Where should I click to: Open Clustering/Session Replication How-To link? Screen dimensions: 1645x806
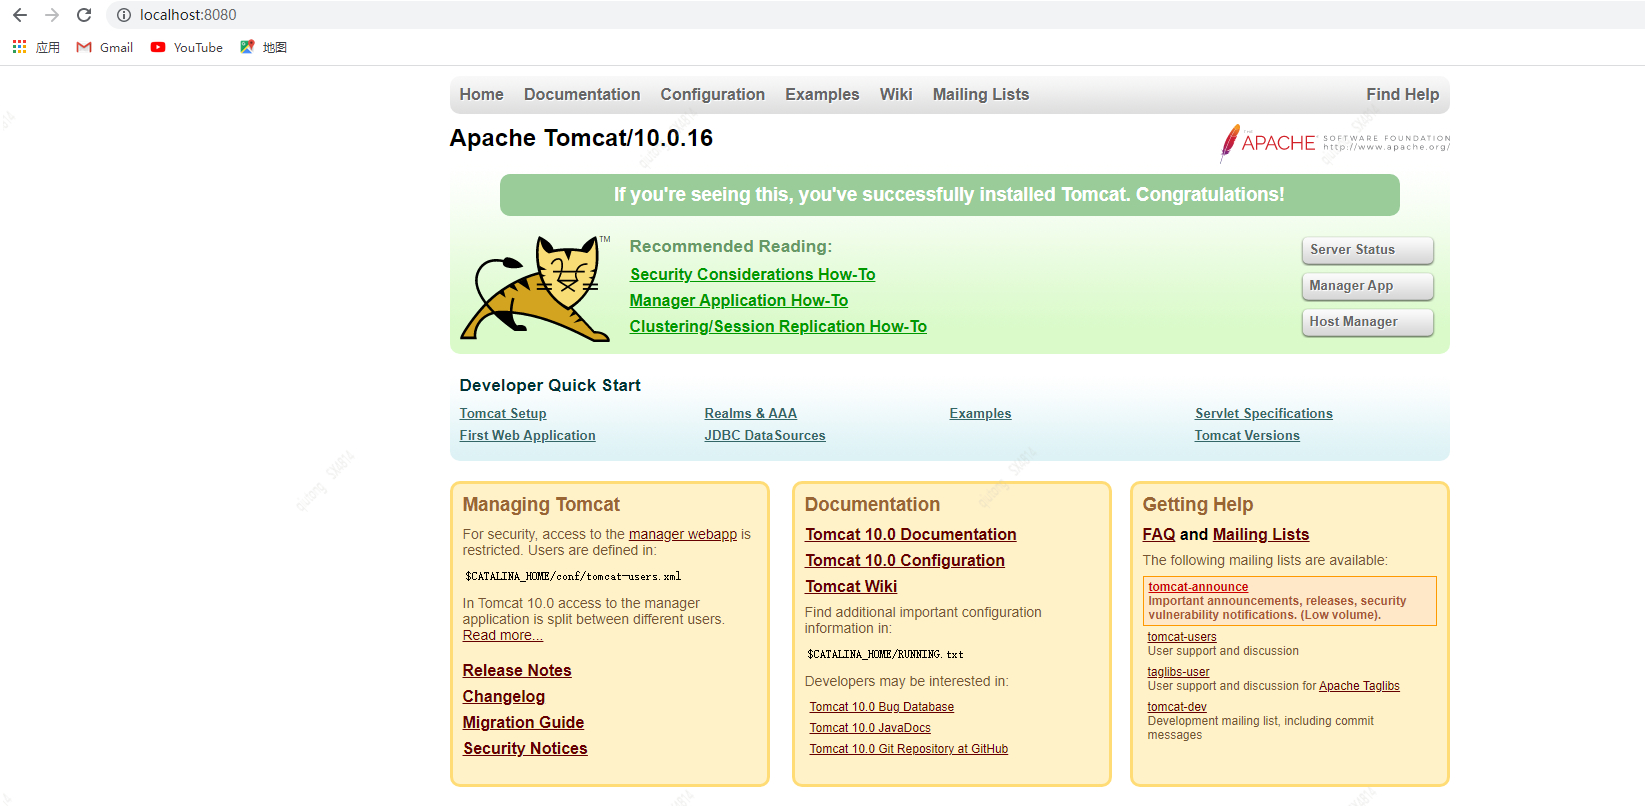point(778,326)
